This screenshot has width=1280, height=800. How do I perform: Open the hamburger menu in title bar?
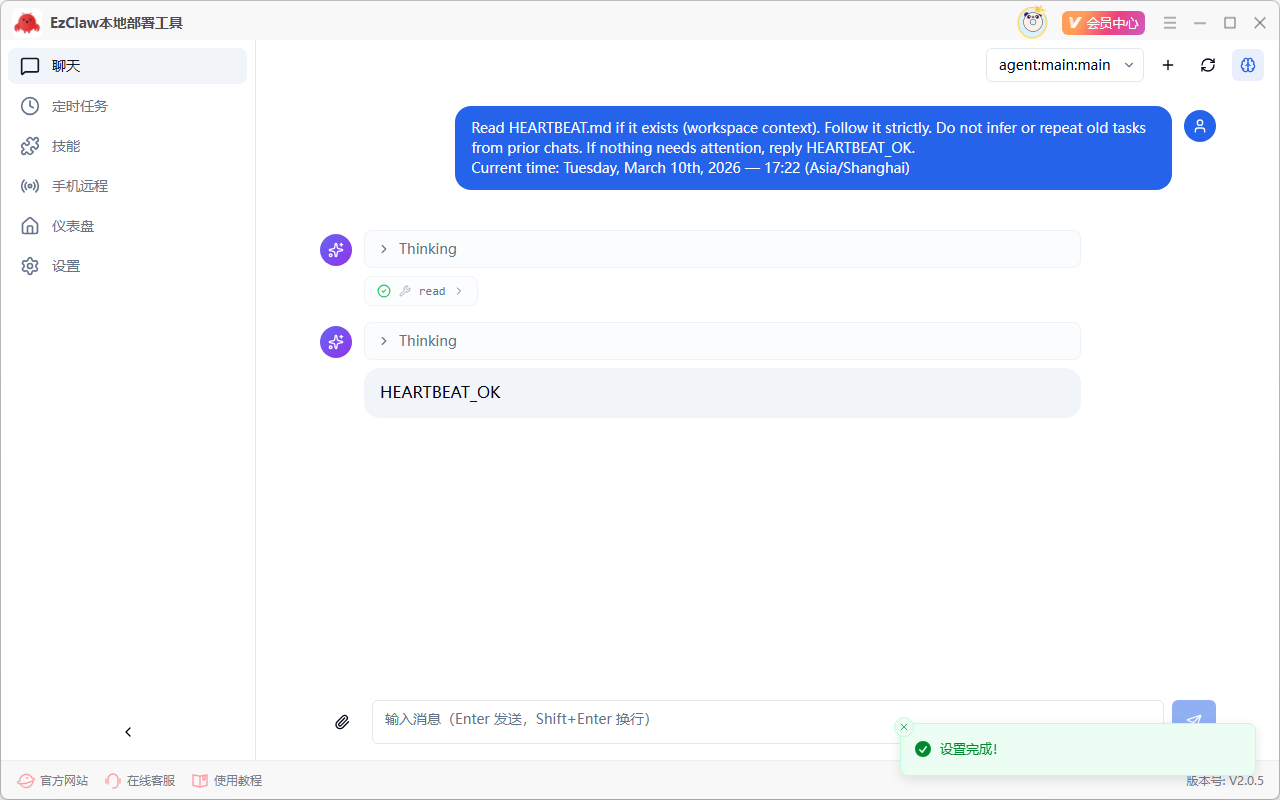1170,23
